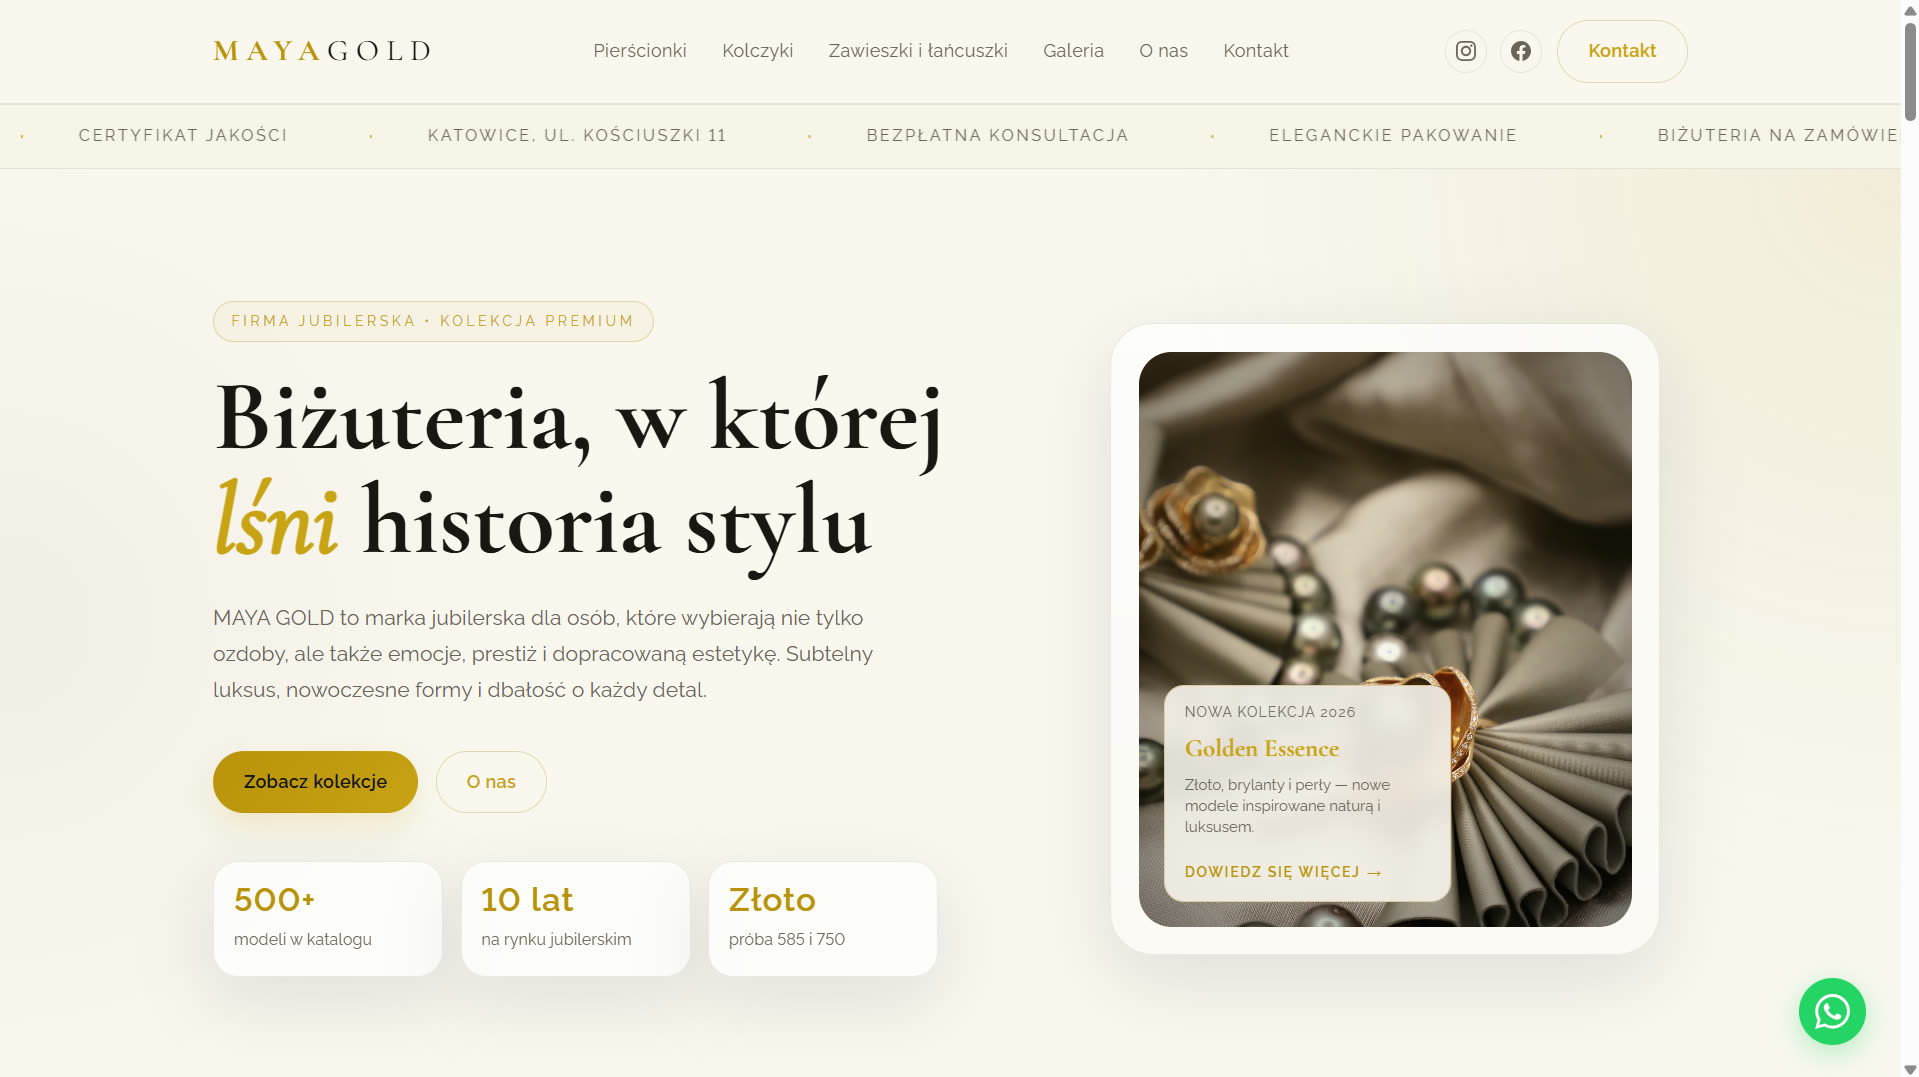
Task: Open the Facebook page icon
Action: tap(1520, 51)
